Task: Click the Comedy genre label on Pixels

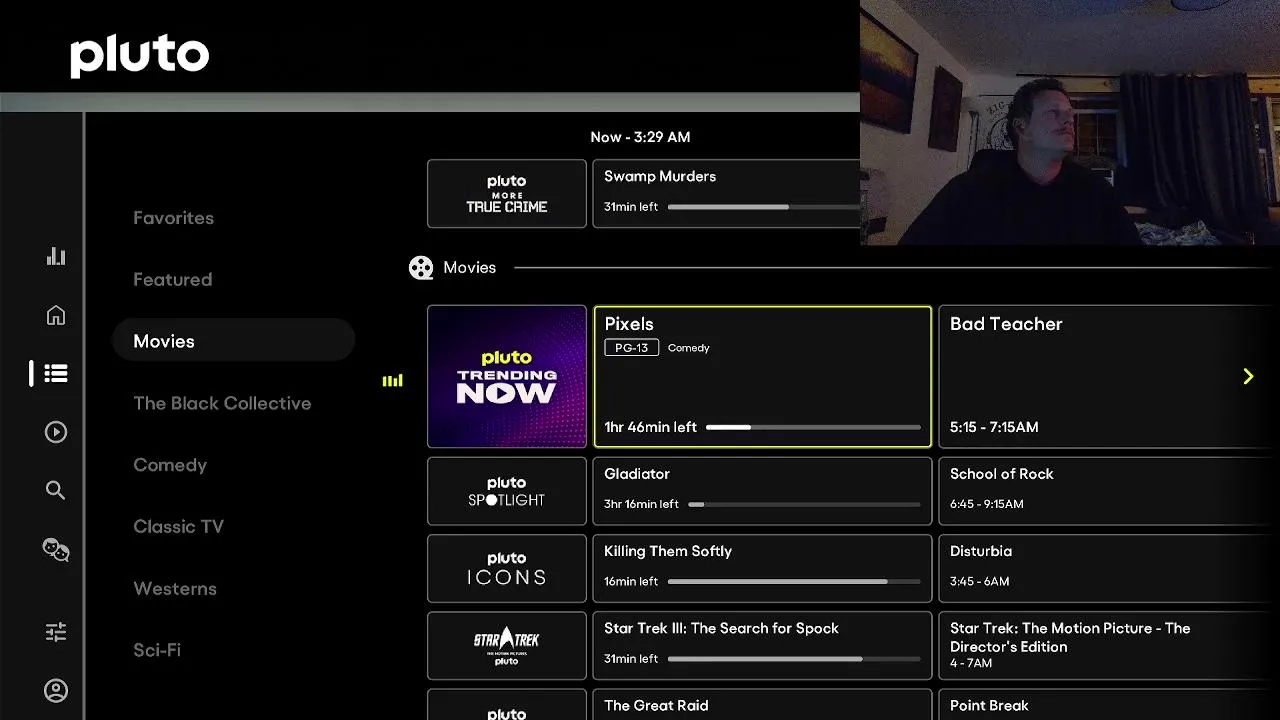Action: click(x=689, y=348)
